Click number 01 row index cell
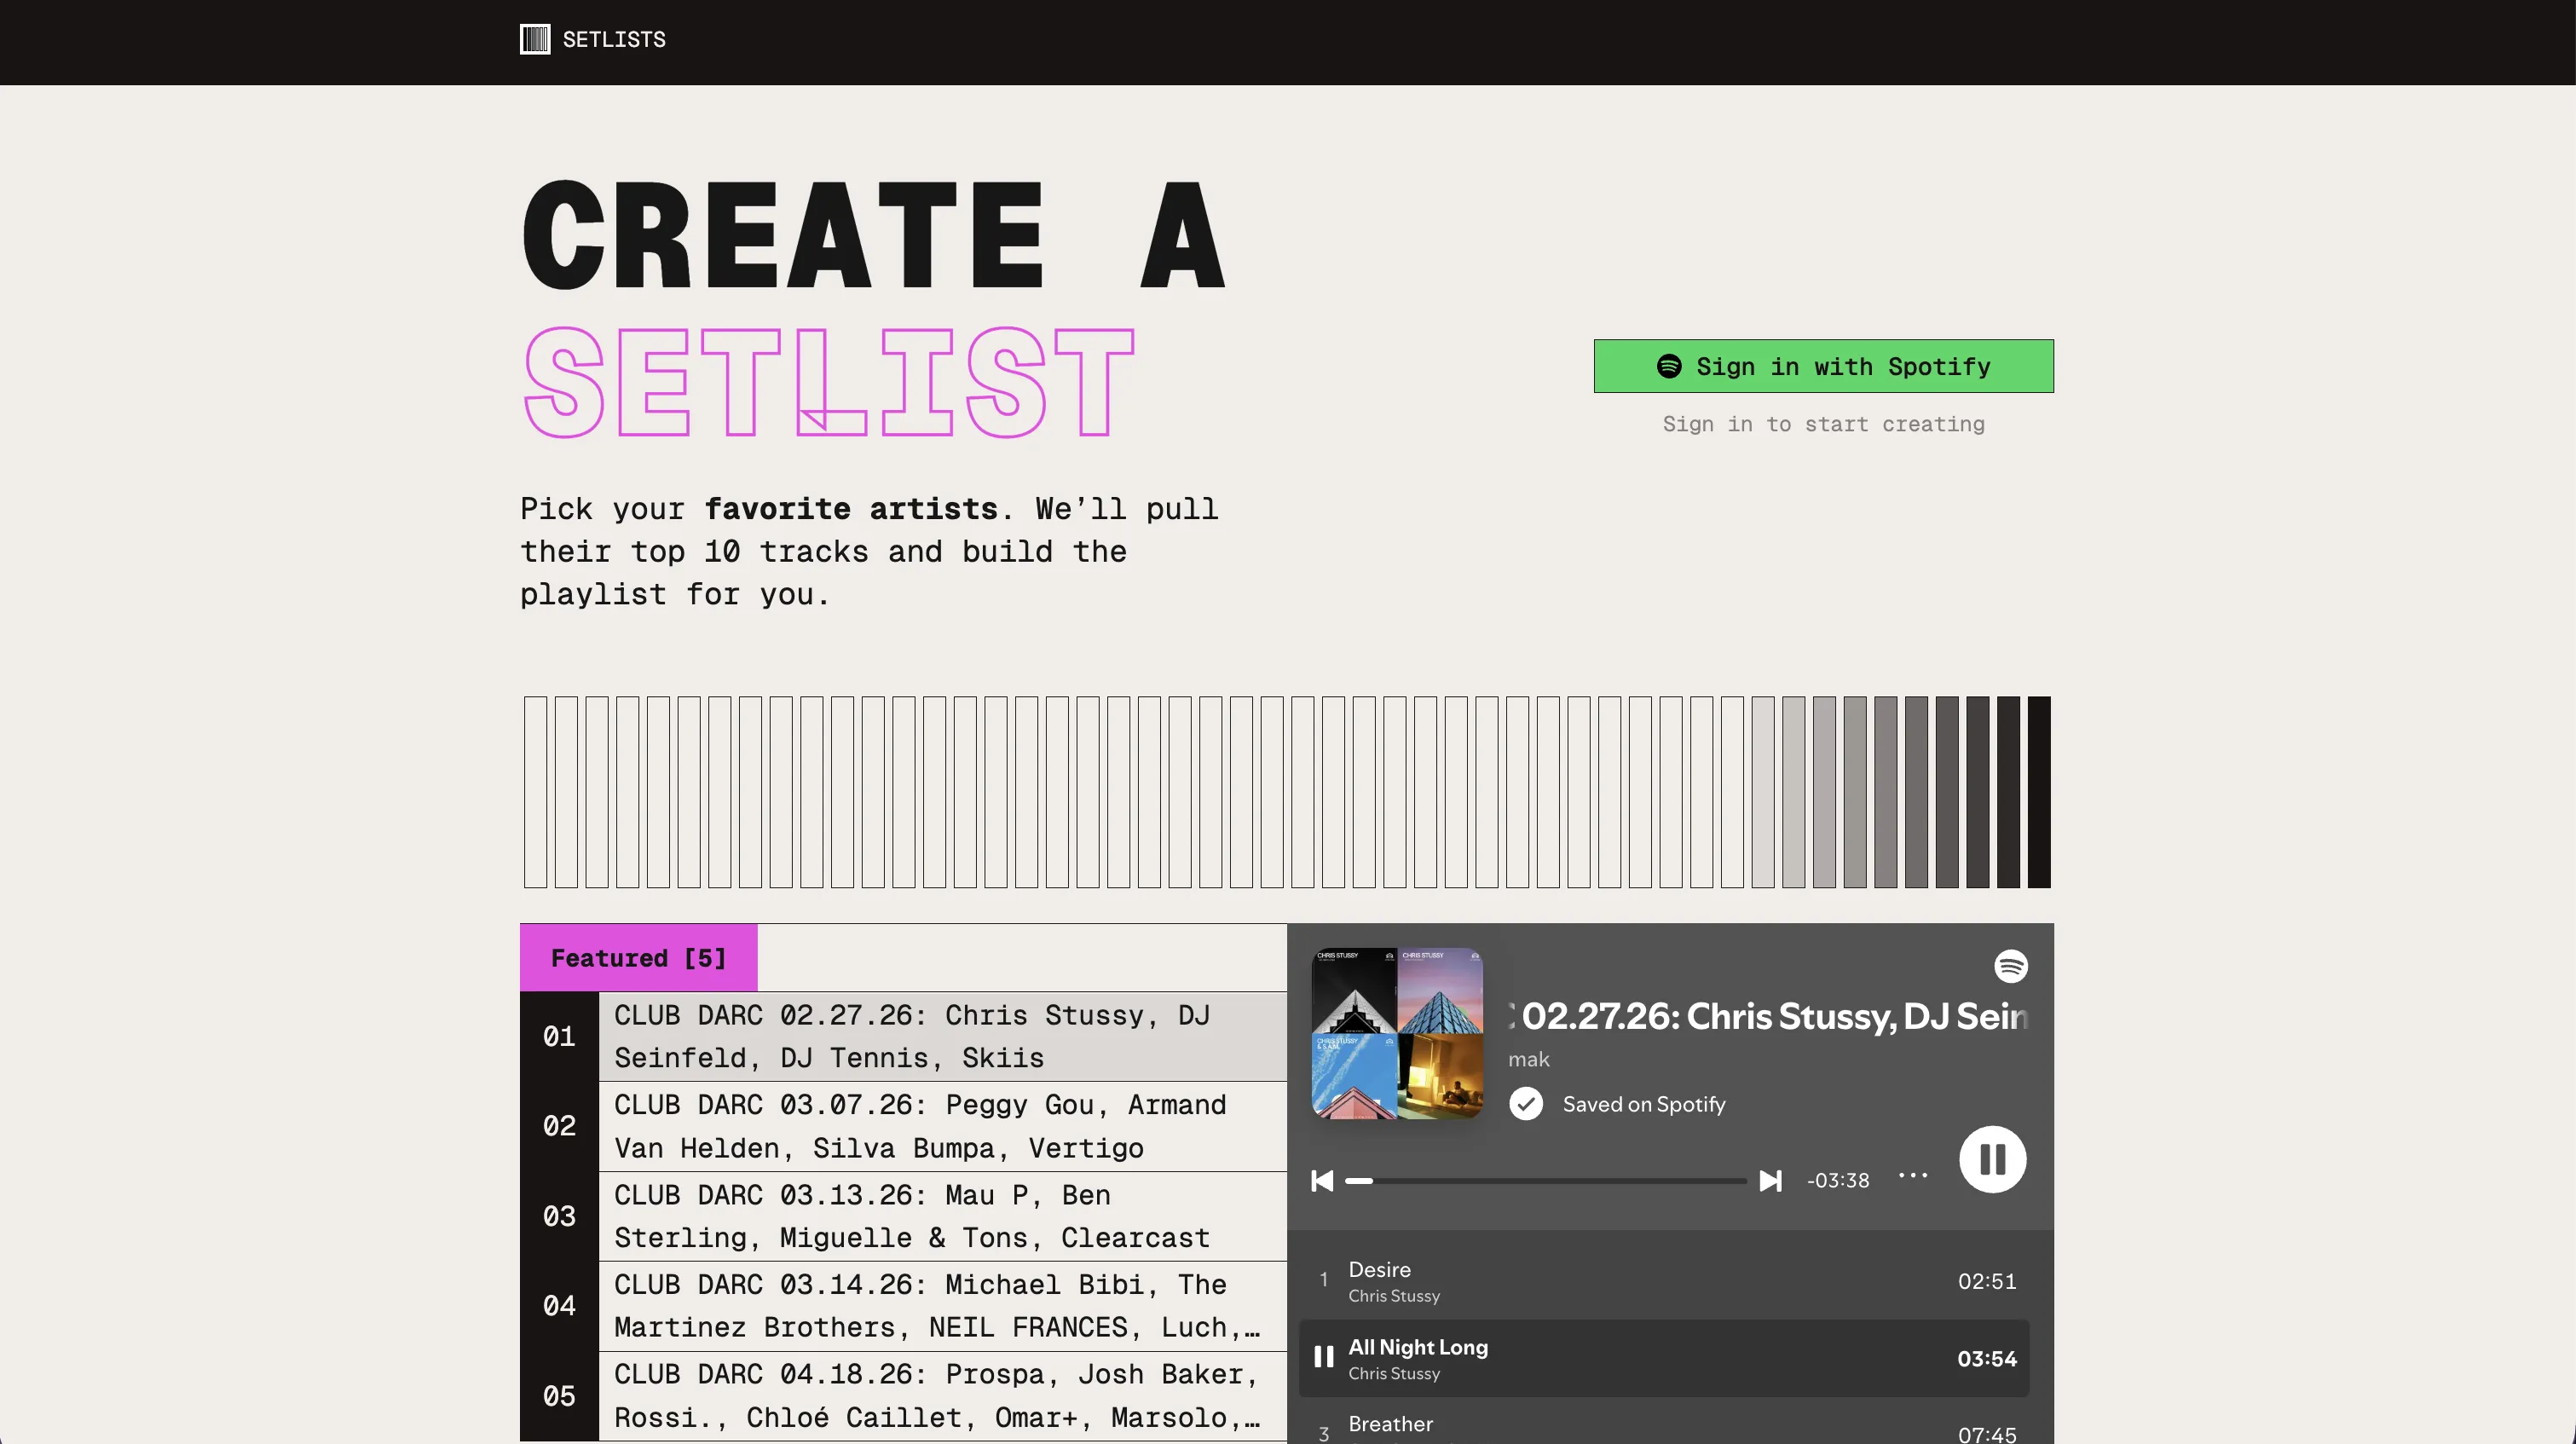Viewport: 2576px width, 1444px height. click(559, 1036)
